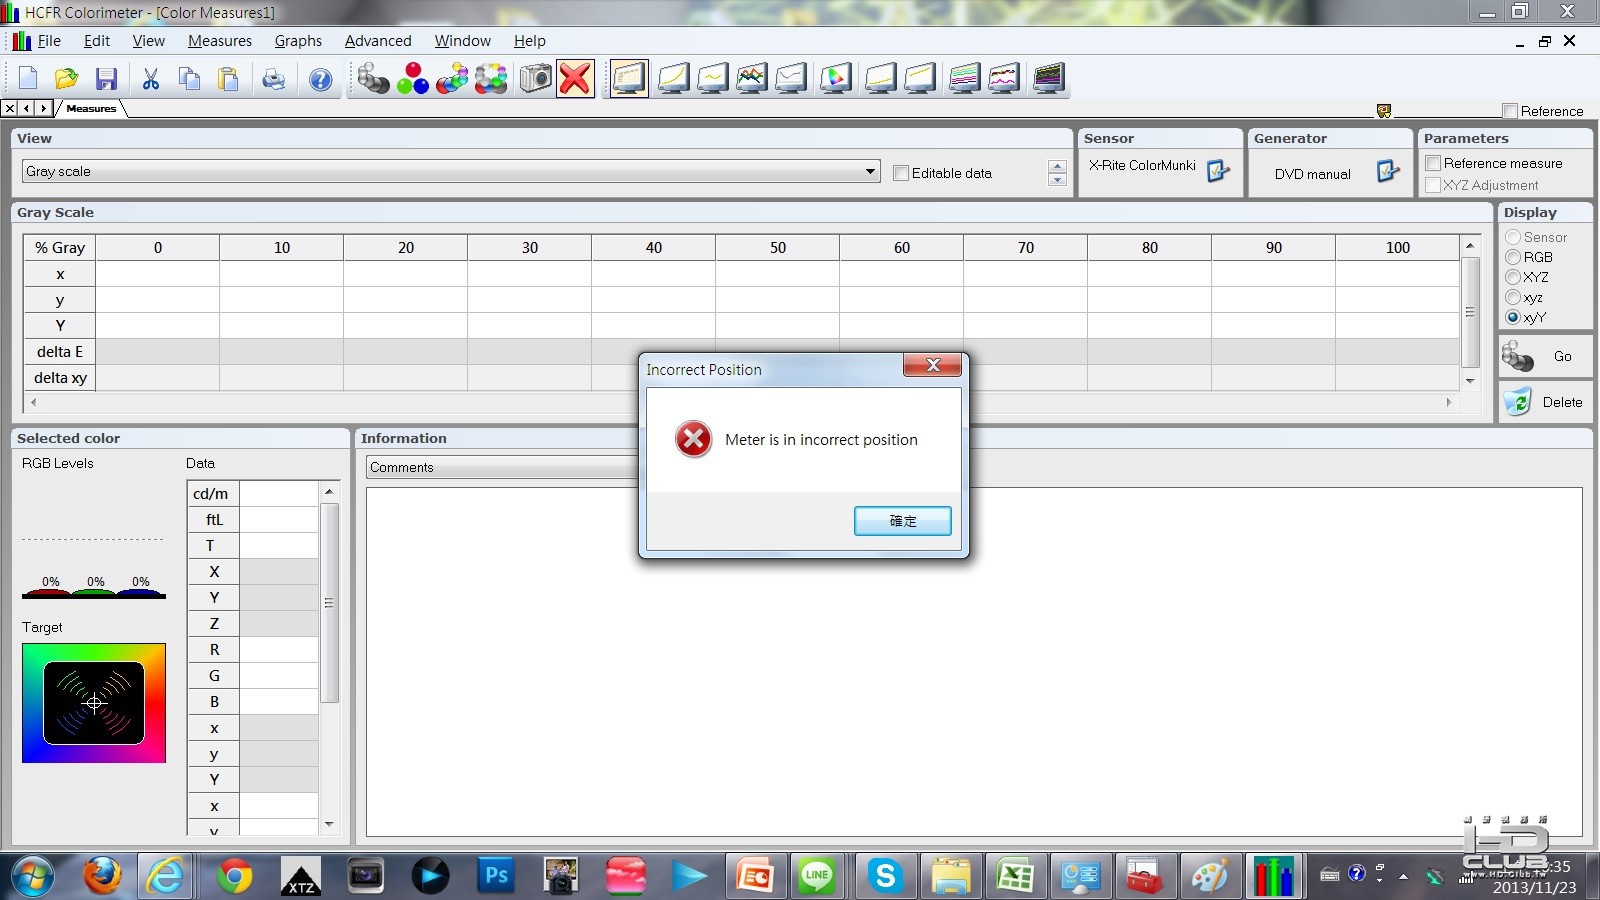Select the xyY display radio button
This screenshot has width=1600, height=900.
1513,317
